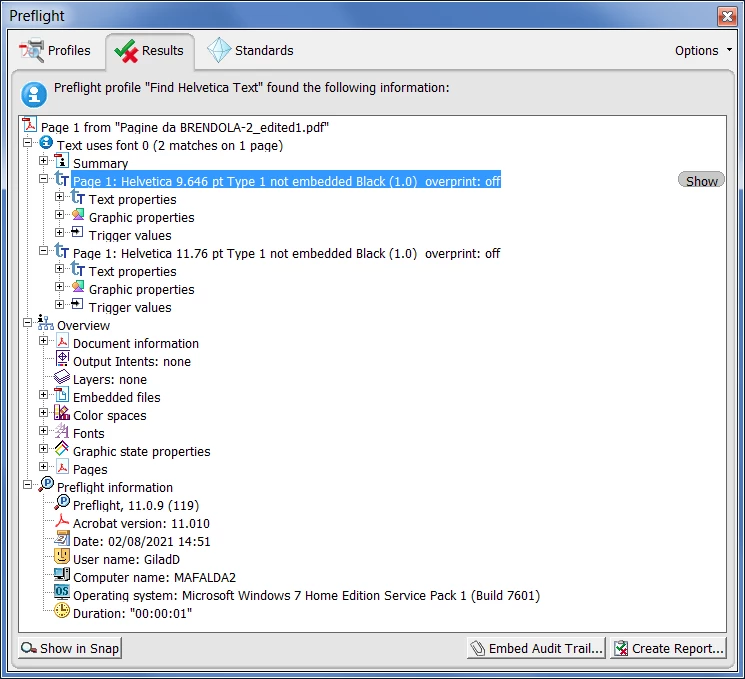Expand the Fonts node
The width and height of the screenshot is (745, 679).
click(43, 430)
